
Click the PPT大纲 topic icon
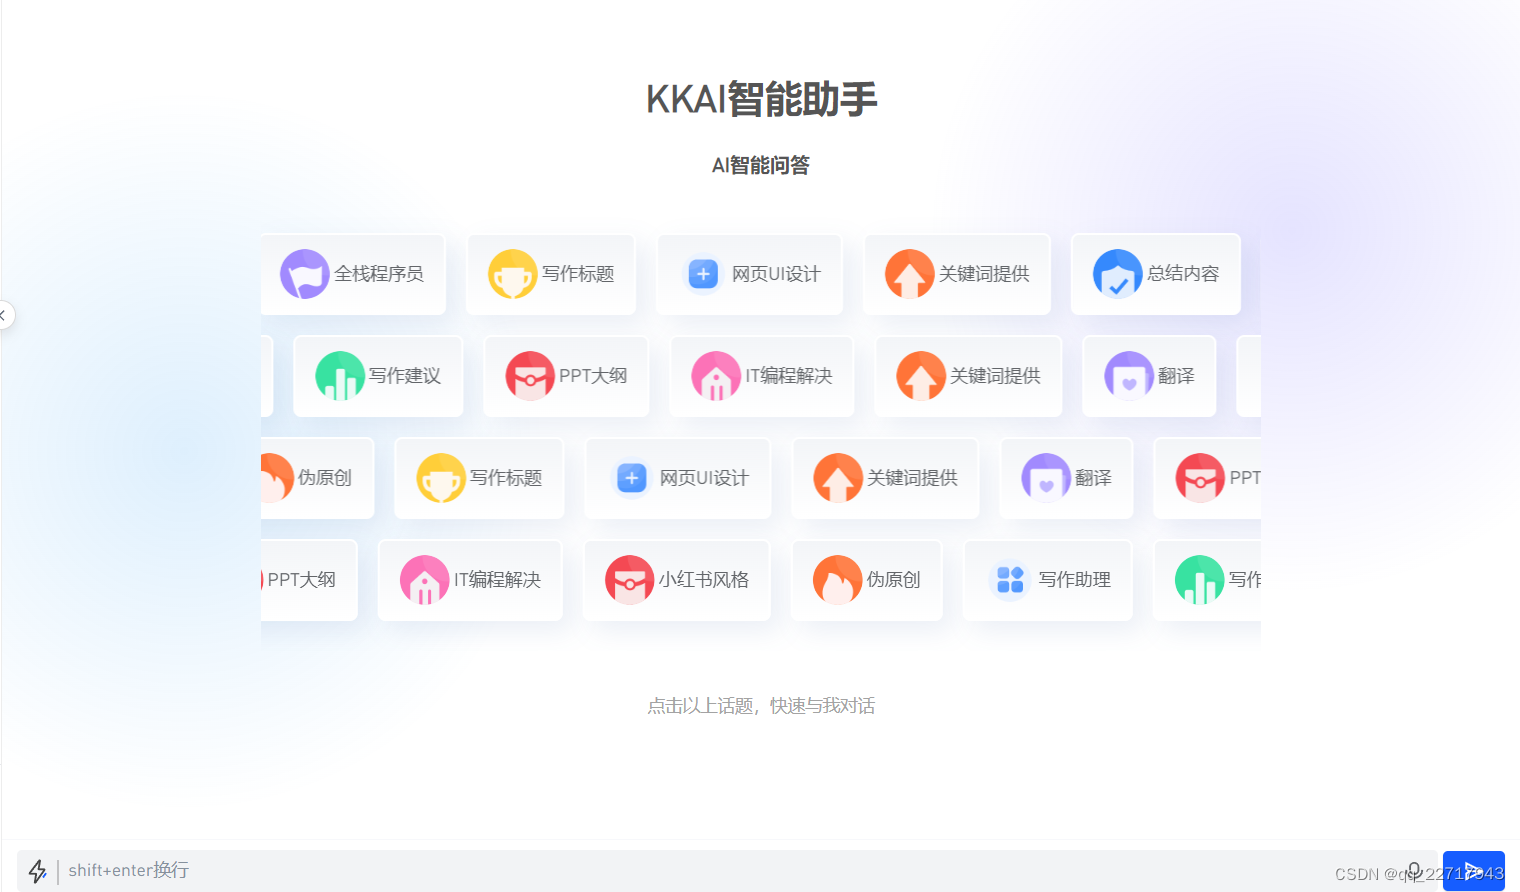click(532, 376)
